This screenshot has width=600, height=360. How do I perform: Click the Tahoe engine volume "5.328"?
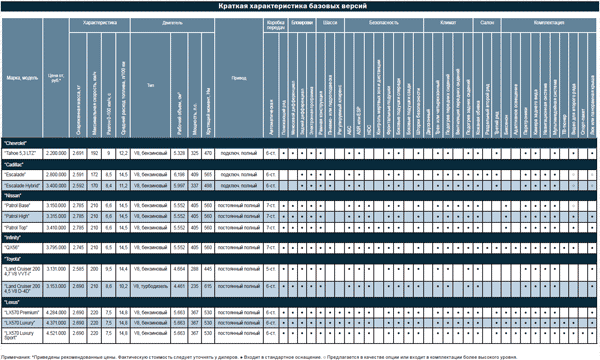coord(179,153)
